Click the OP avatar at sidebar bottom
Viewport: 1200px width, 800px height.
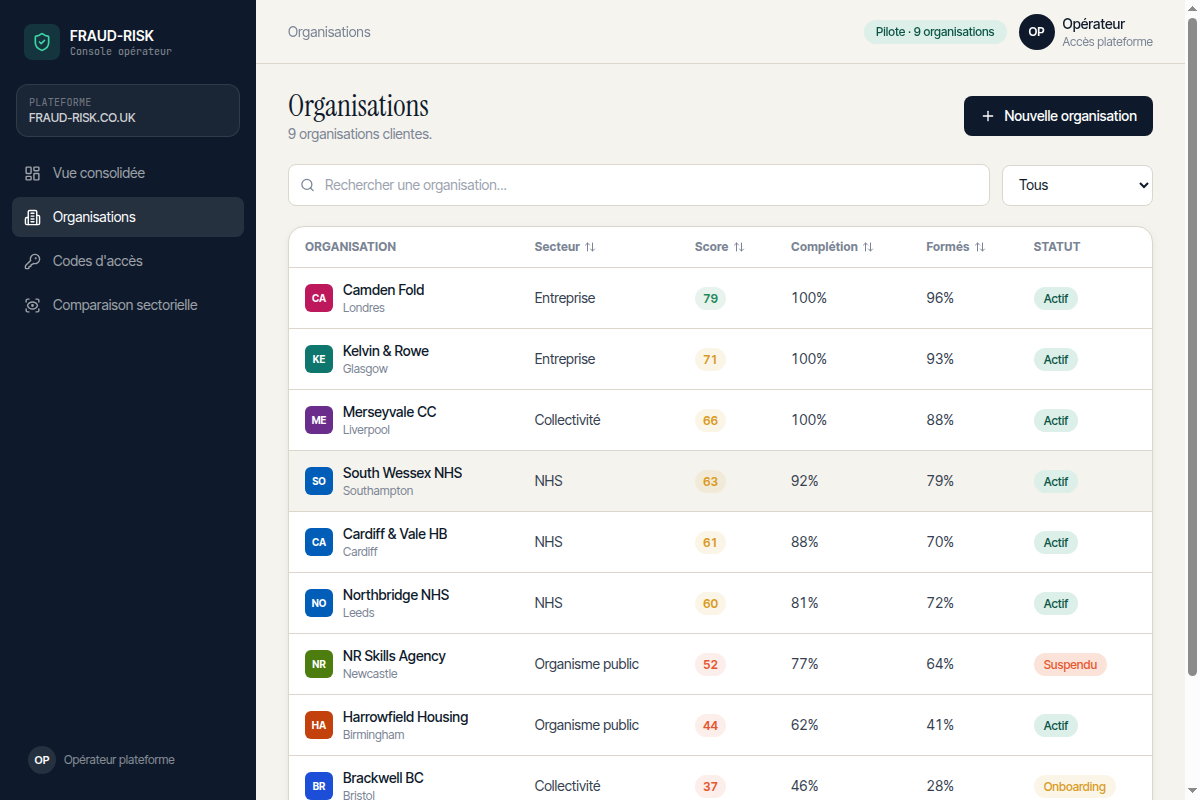[x=42, y=760]
